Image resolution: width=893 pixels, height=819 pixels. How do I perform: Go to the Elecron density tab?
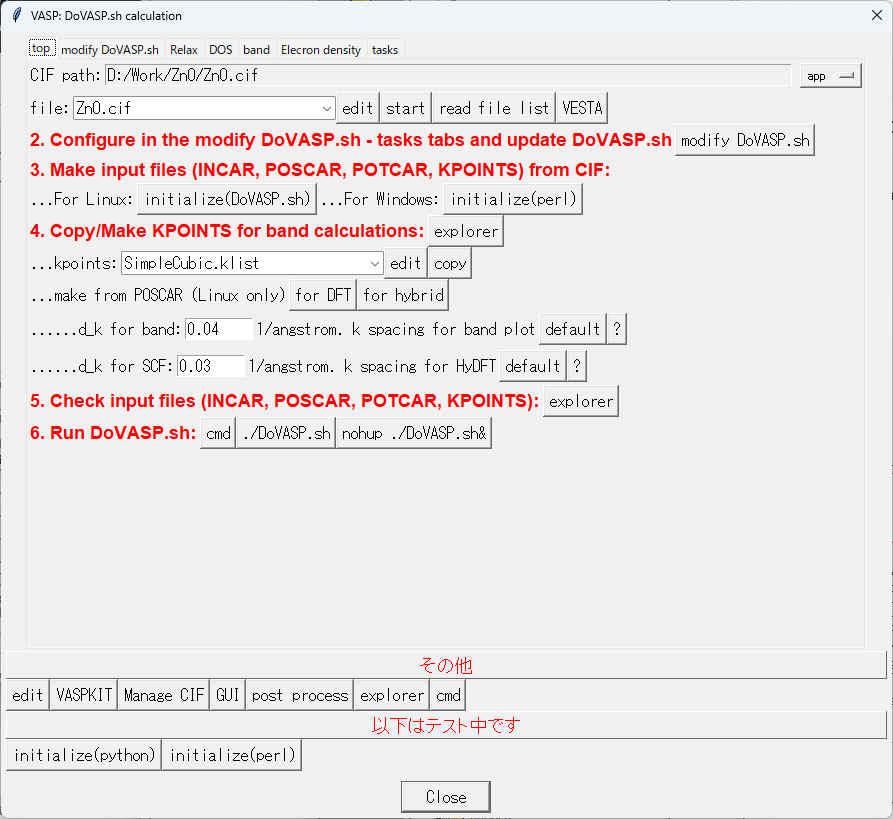(321, 49)
